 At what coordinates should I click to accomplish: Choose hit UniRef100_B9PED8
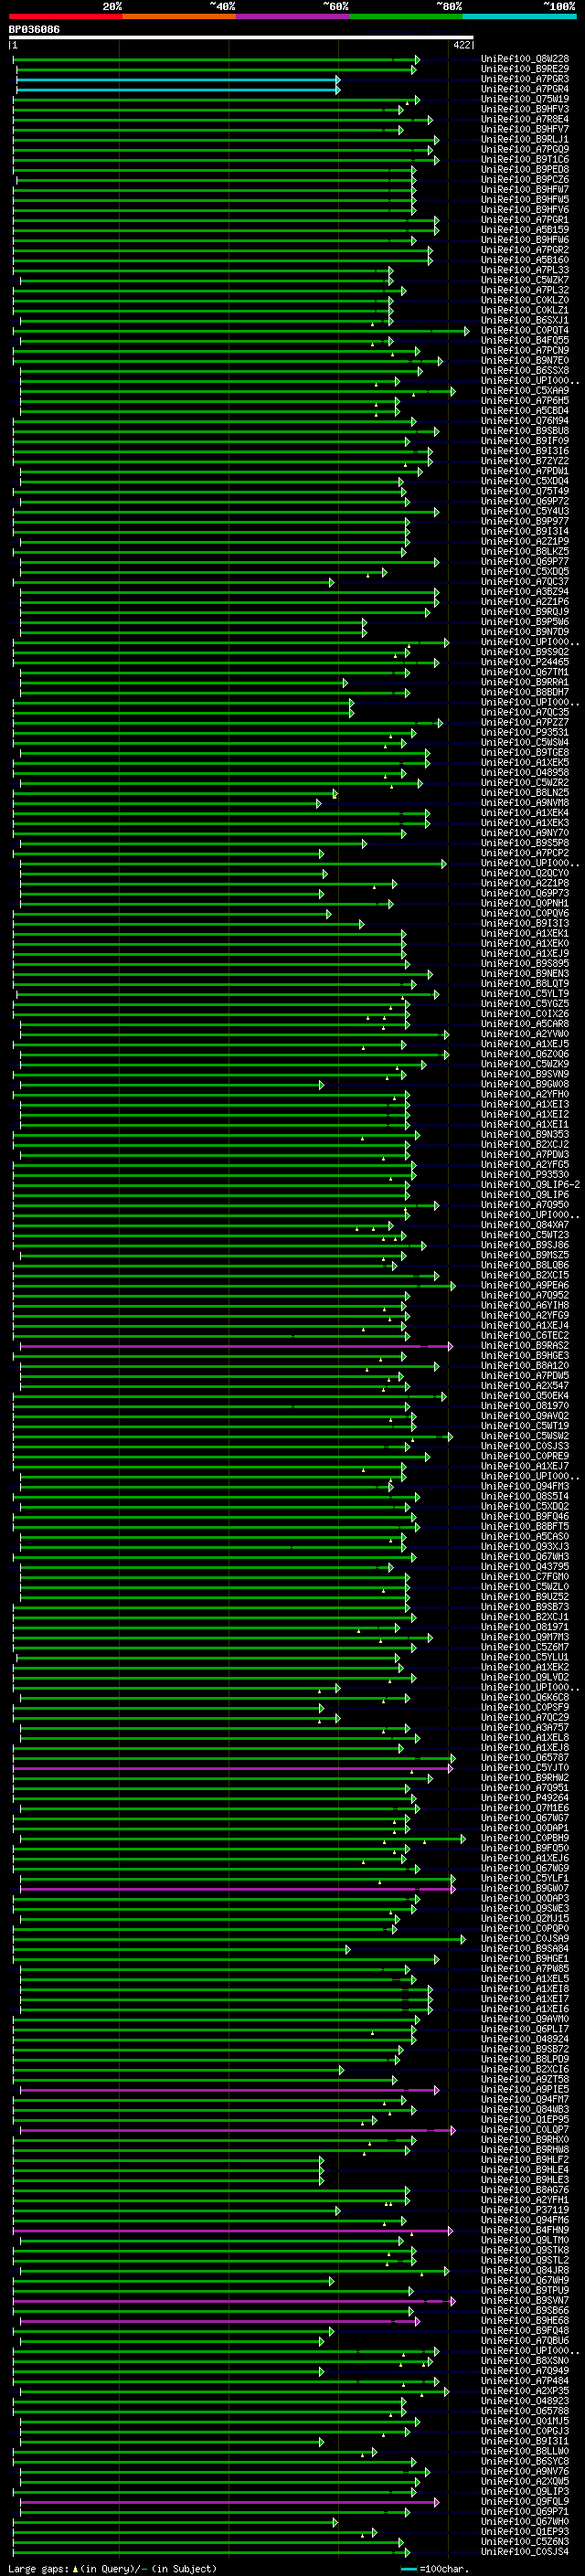525,169
